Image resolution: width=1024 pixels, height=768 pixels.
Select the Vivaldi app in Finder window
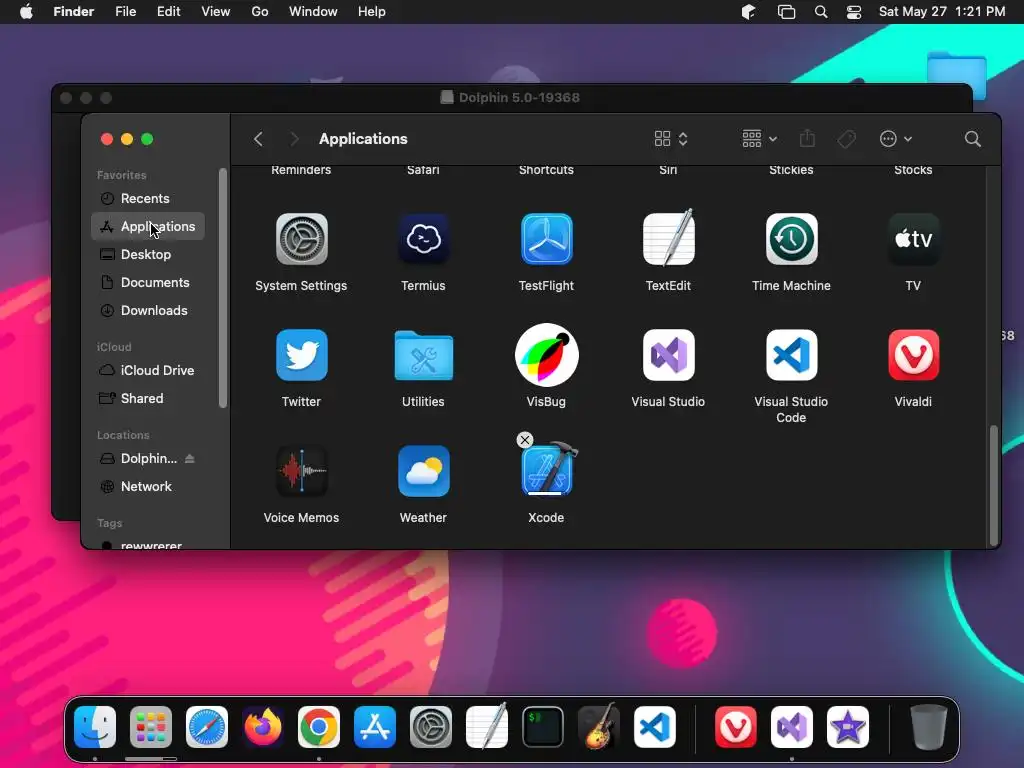click(x=913, y=355)
